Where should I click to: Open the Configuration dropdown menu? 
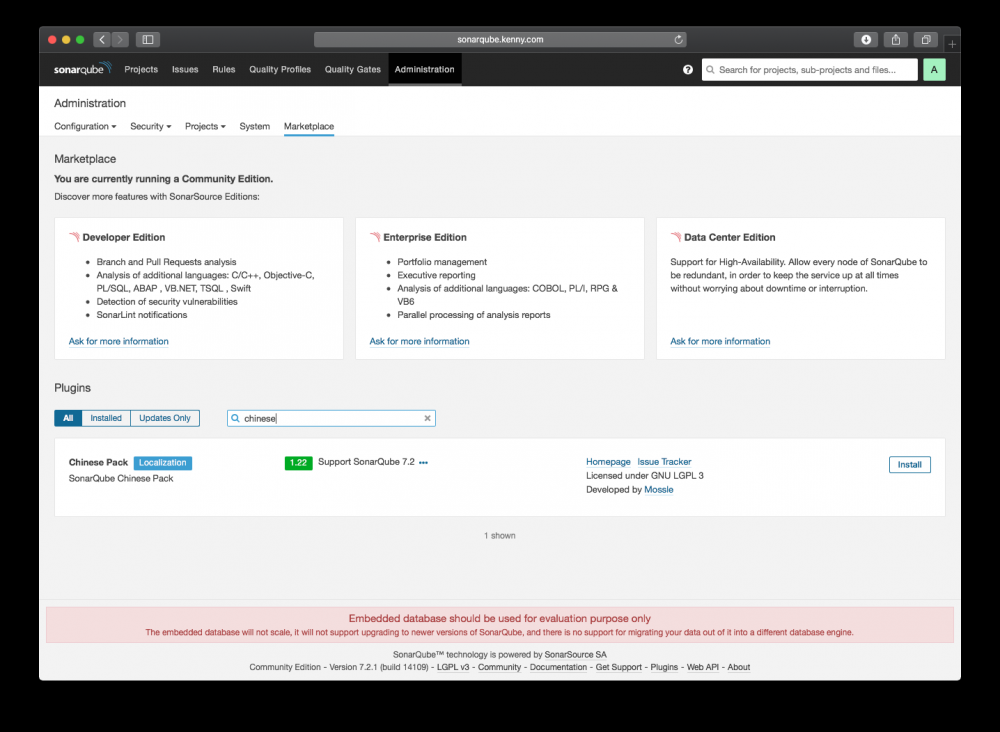click(x=85, y=126)
